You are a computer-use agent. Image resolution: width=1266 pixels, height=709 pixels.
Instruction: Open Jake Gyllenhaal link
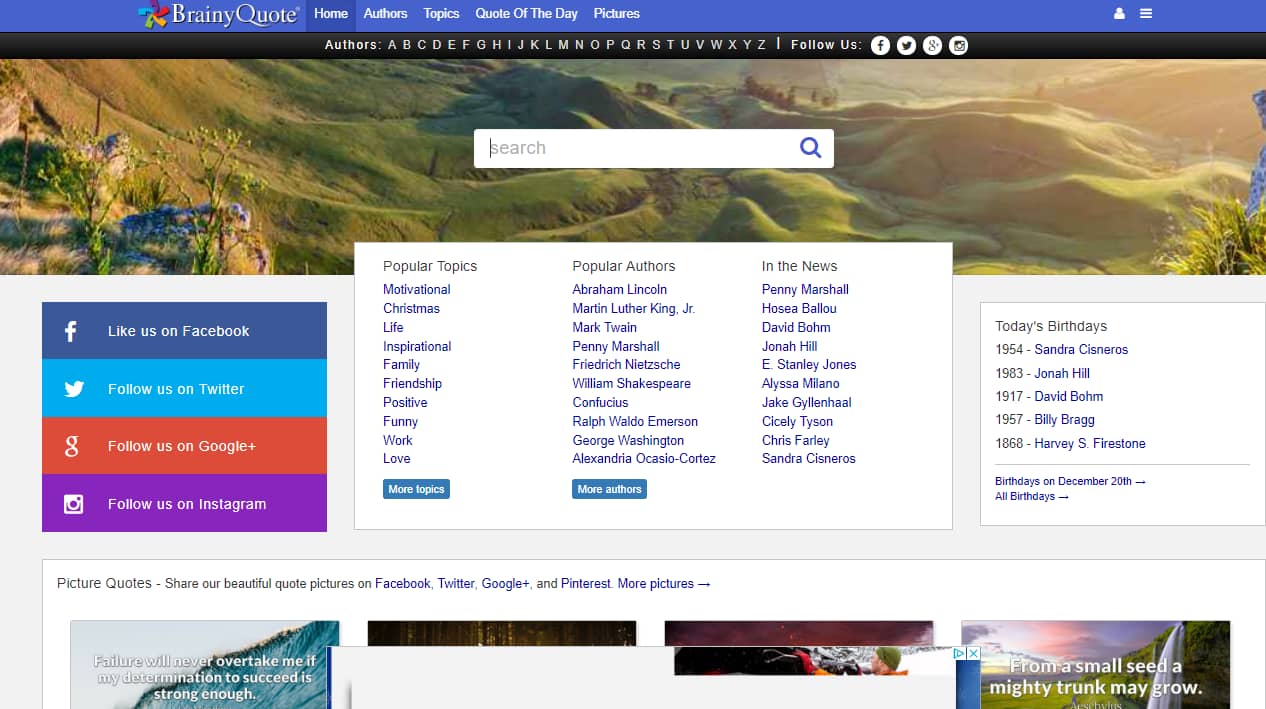(x=808, y=402)
